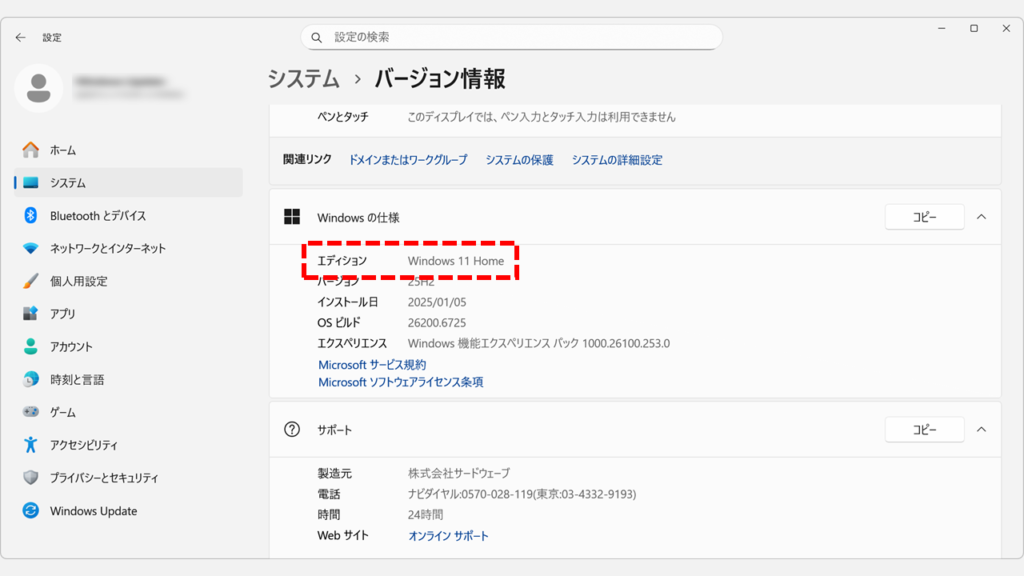This screenshot has width=1024, height=576.
Task: Select 時刻と言語 globe icon
Action: pos(31,380)
